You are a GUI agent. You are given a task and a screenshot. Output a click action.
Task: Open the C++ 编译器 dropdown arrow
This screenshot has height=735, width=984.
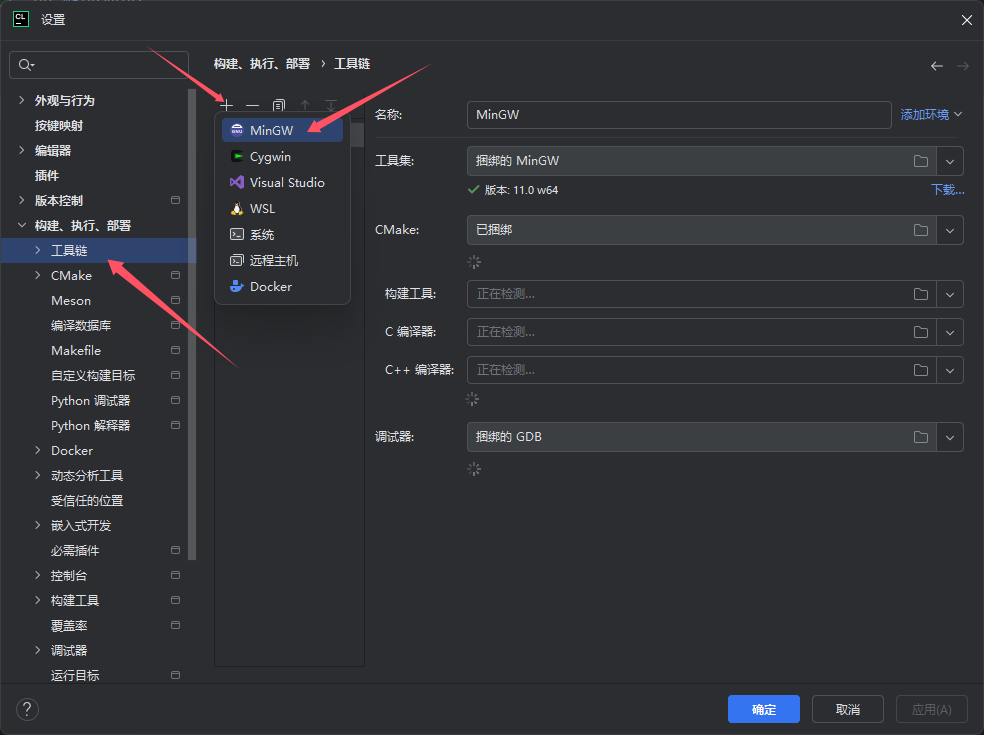point(950,370)
